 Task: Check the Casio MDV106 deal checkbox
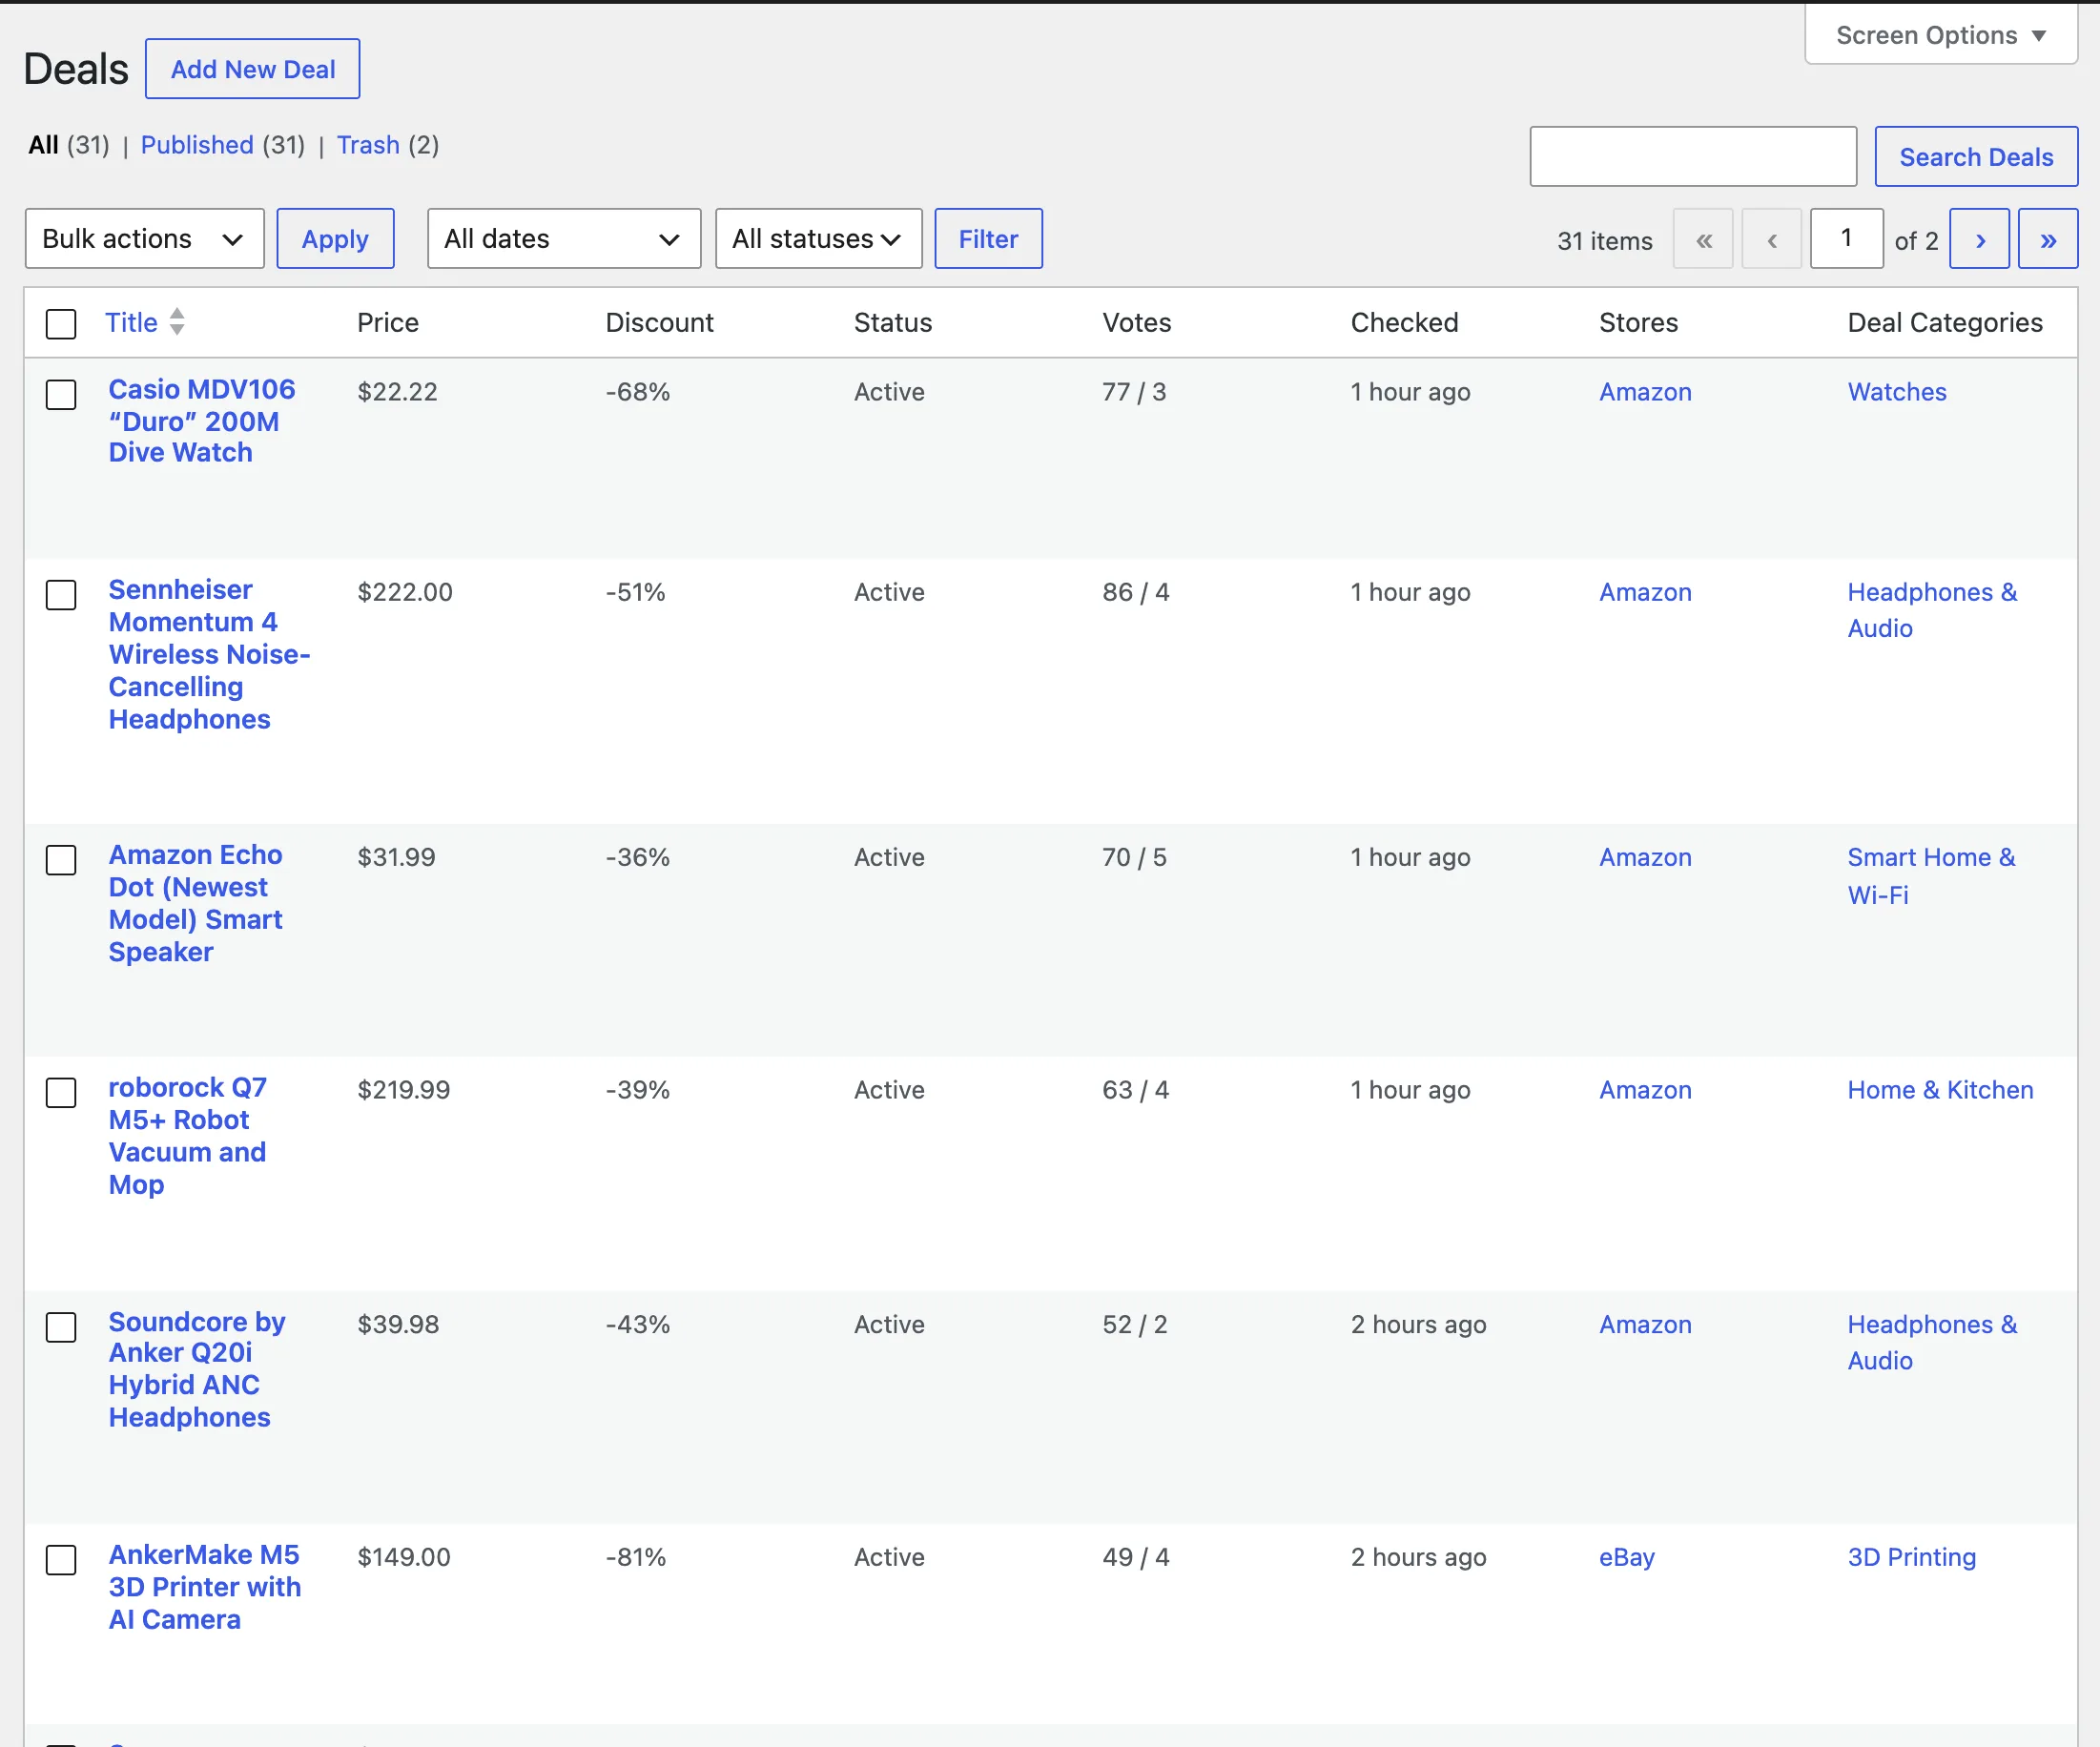[x=61, y=394]
